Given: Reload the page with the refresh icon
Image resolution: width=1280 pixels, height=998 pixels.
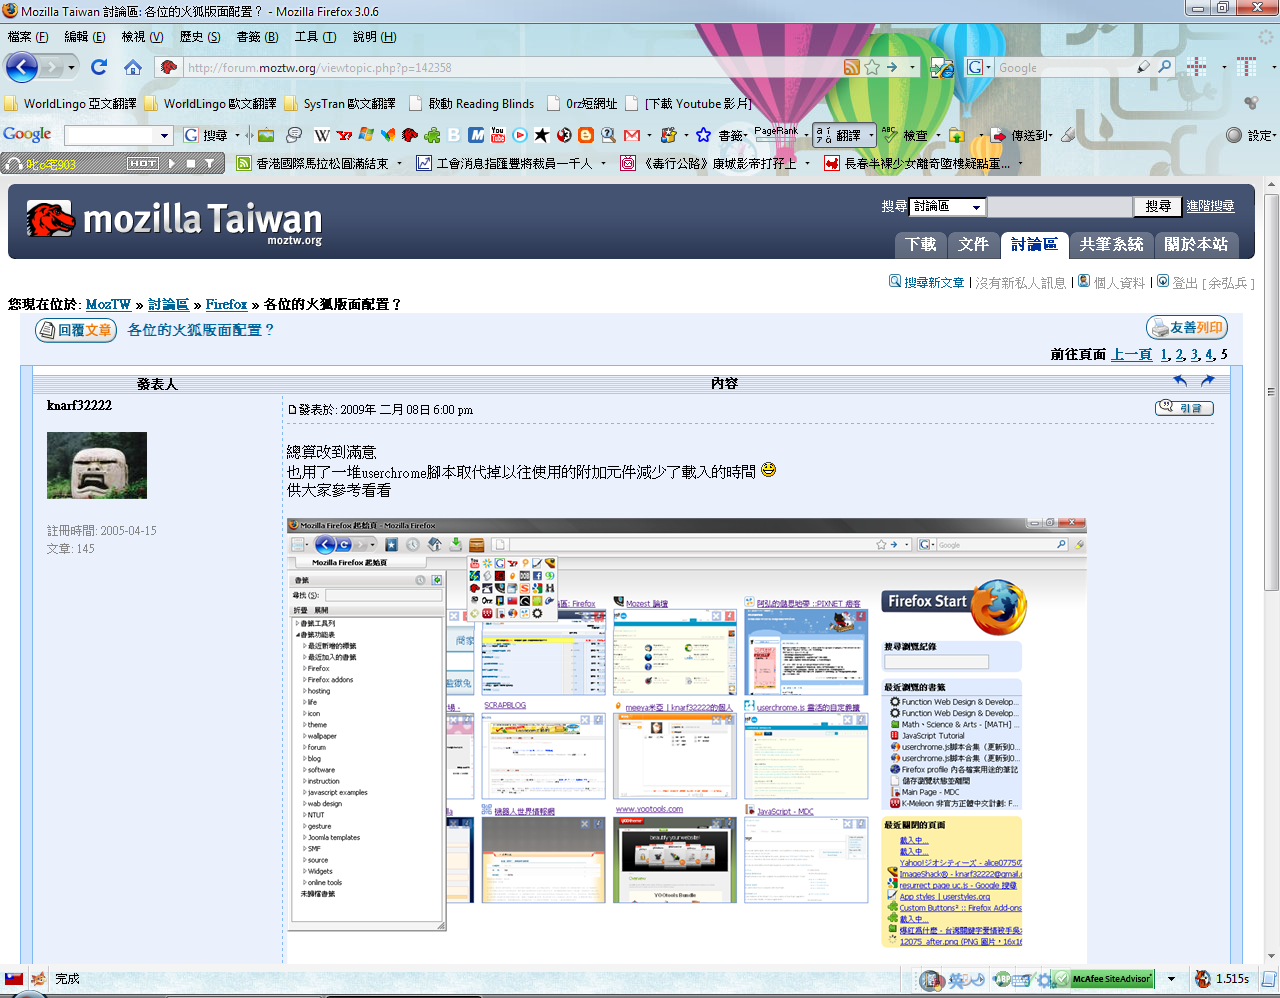Looking at the screenshot, I should pos(98,67).
